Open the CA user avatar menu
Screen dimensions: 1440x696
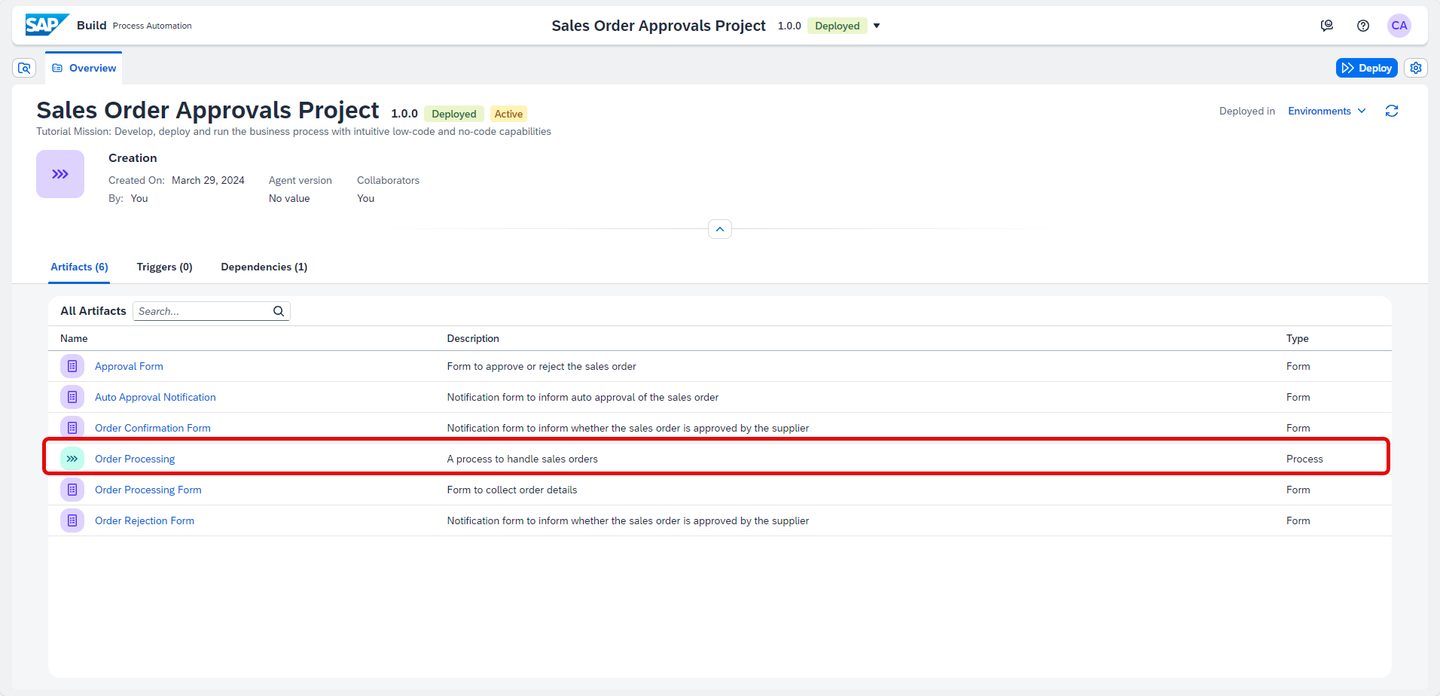coord(1399,26)
